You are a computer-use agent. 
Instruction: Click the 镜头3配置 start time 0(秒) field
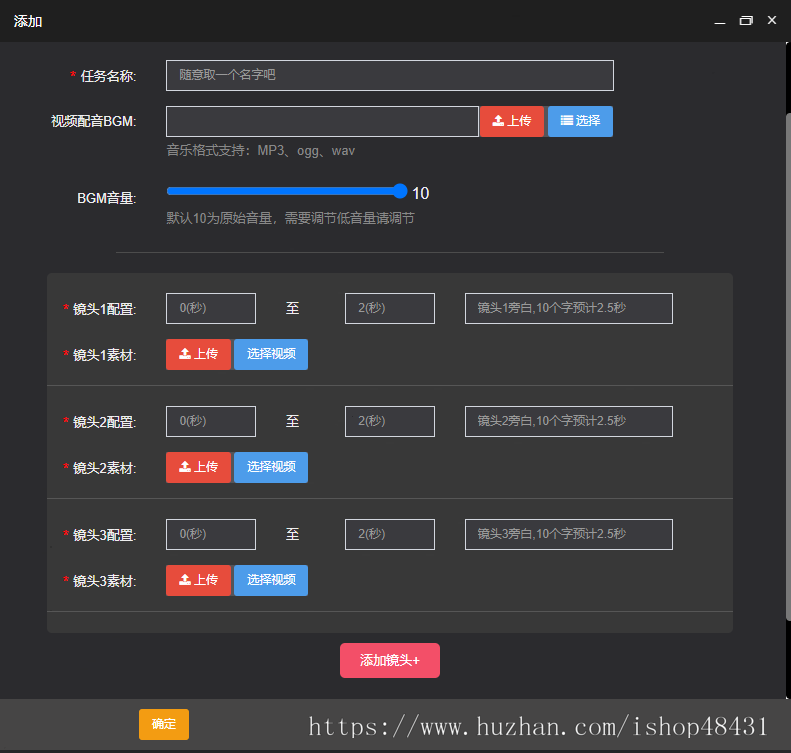211,534
